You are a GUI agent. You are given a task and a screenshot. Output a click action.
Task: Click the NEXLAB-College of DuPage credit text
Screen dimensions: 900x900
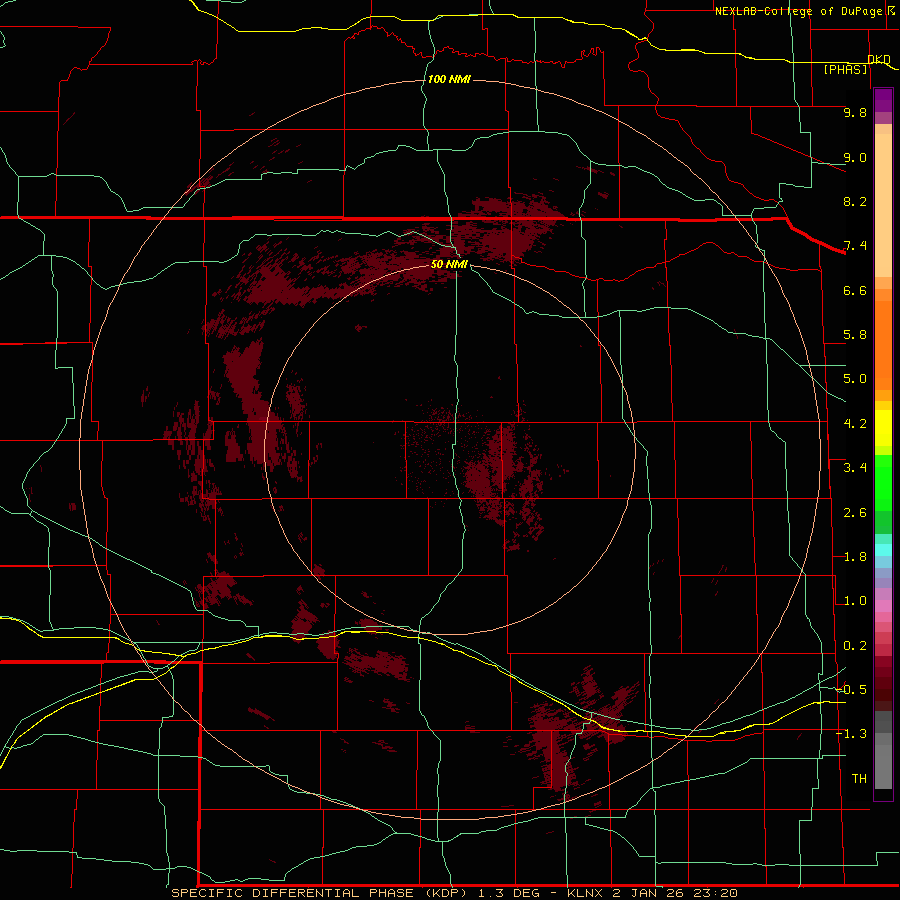(x=798, y=11)
